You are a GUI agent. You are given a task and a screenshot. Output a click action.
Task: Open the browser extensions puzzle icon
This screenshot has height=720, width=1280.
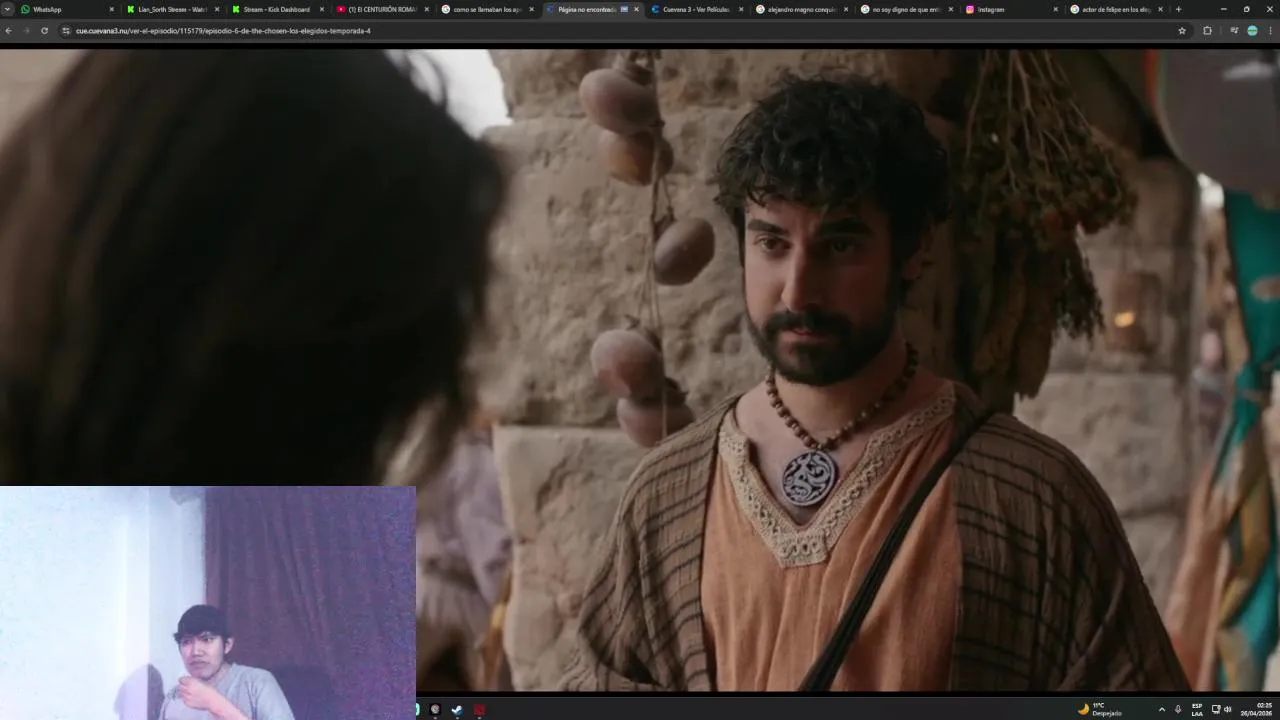point(1207,31)
